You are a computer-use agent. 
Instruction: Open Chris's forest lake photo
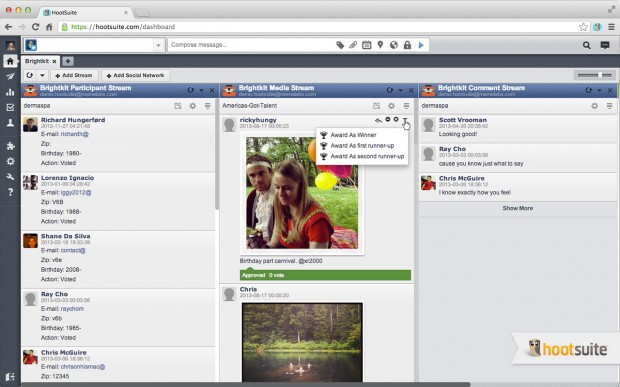coord(302,342)
